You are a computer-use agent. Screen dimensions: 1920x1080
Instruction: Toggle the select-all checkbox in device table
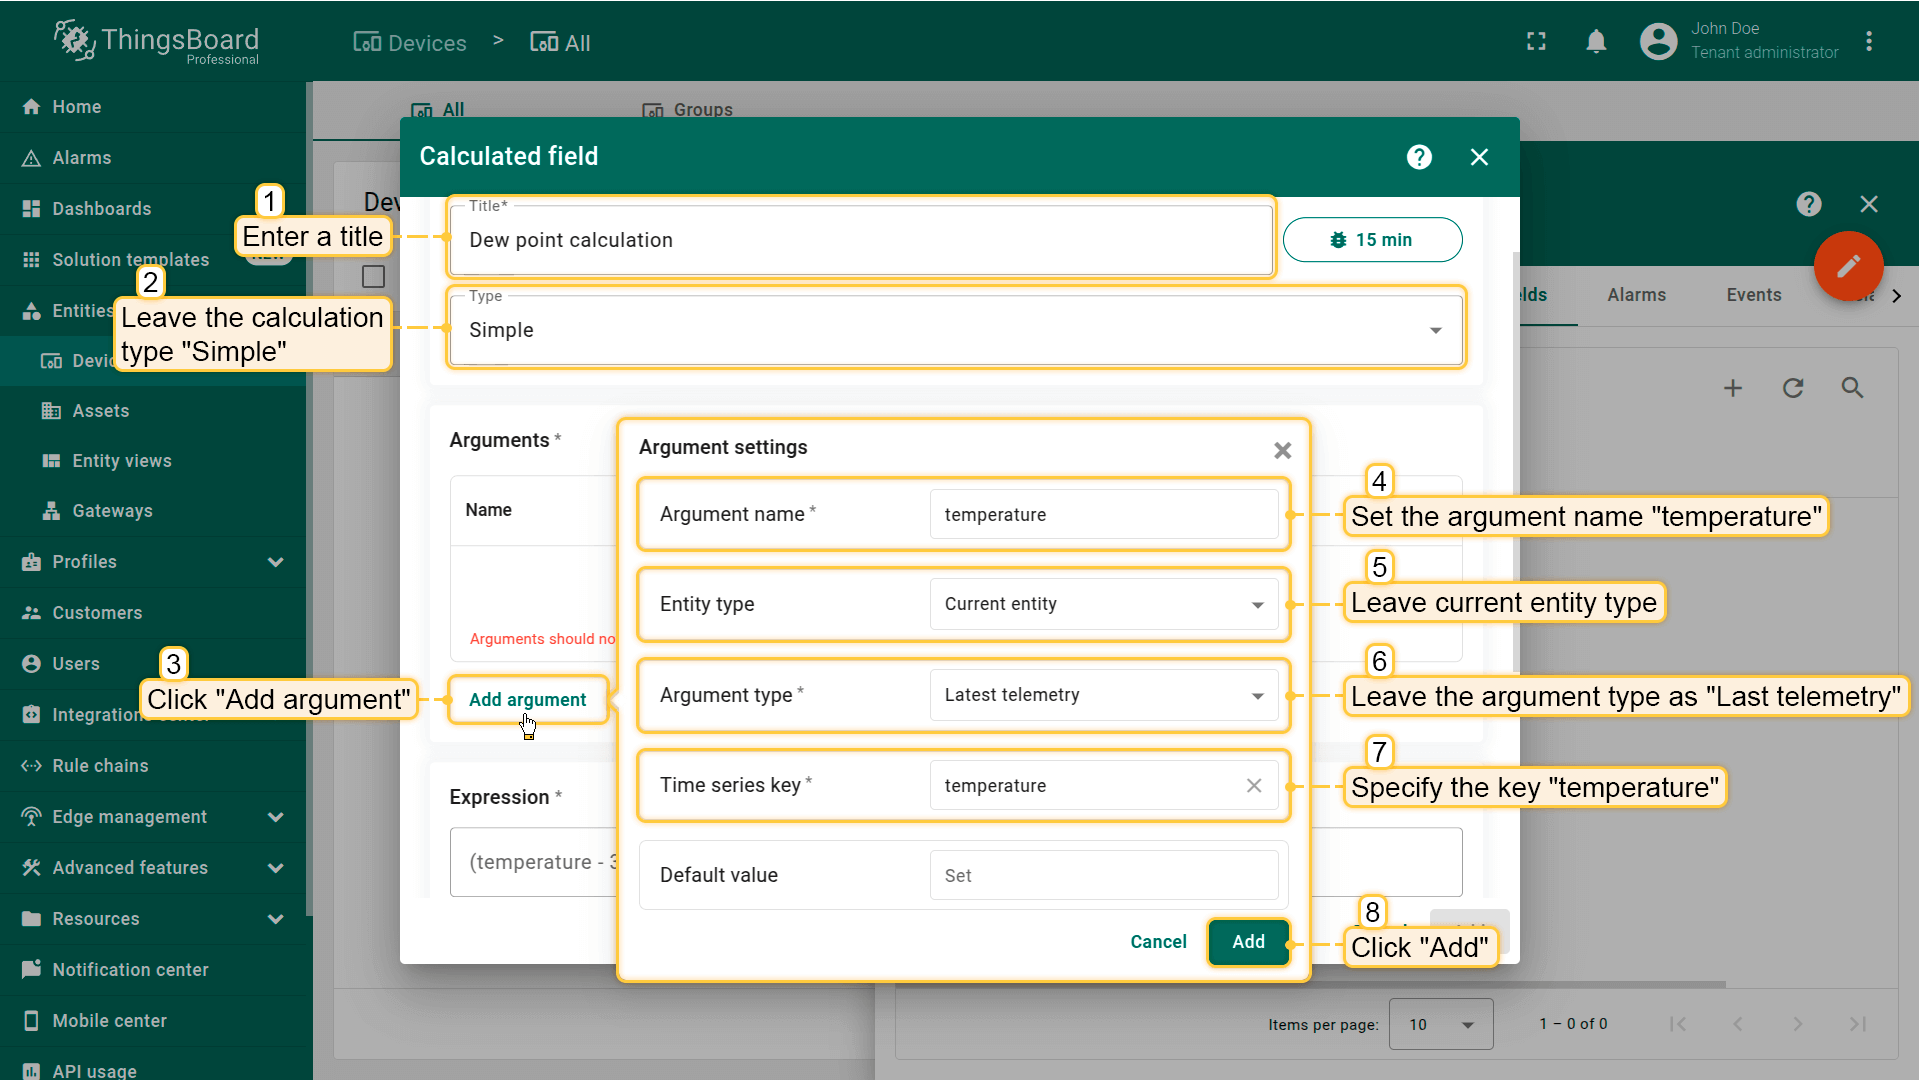coord(373,277)
